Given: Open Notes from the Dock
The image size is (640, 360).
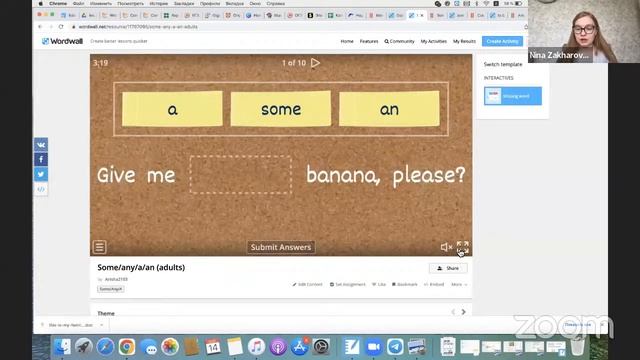Looking at the screenshot, I should pyautogui.click(x=235, y=347).
